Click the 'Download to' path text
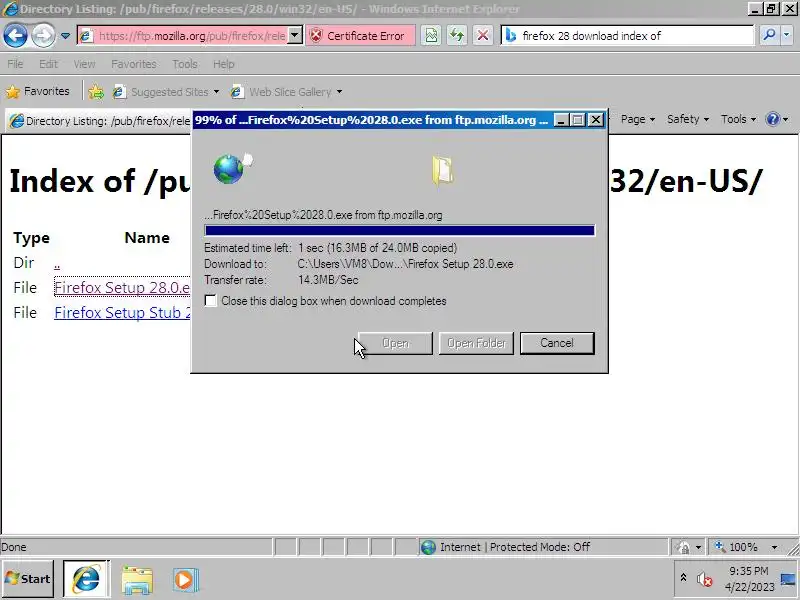This screenshot has width=800, height=600. pyautogui.click(x=405, y=264)
